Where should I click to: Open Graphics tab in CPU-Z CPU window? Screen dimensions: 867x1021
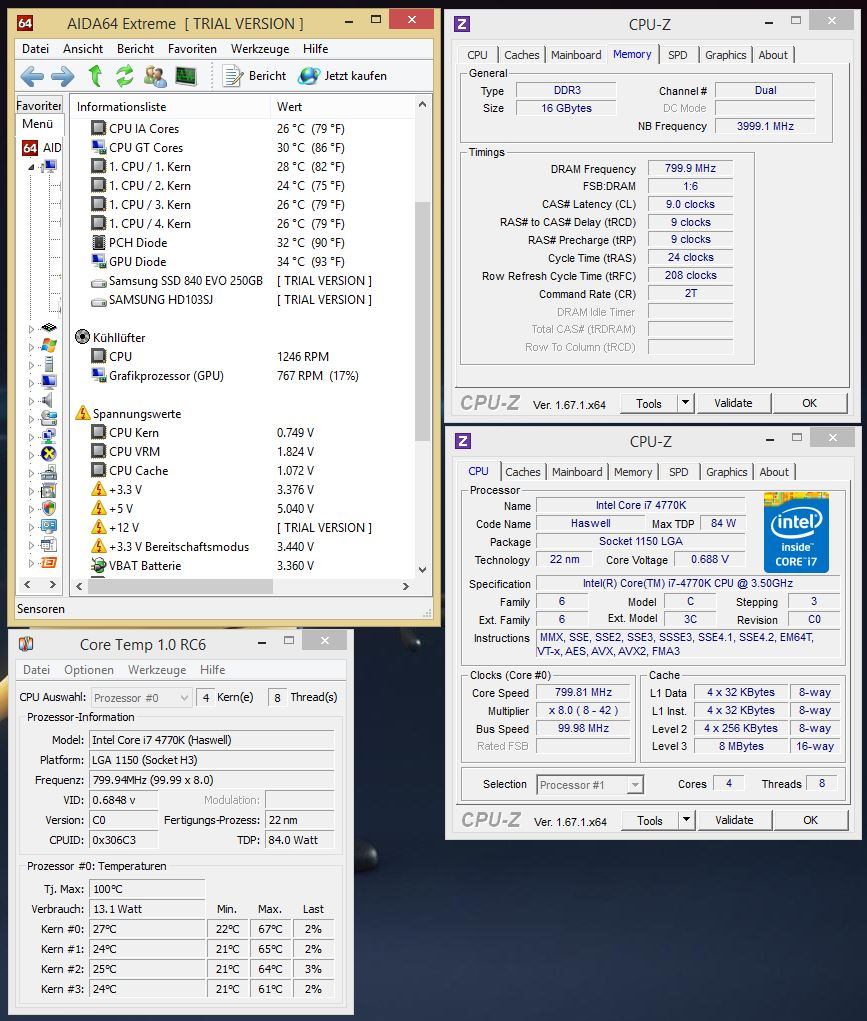726,472
